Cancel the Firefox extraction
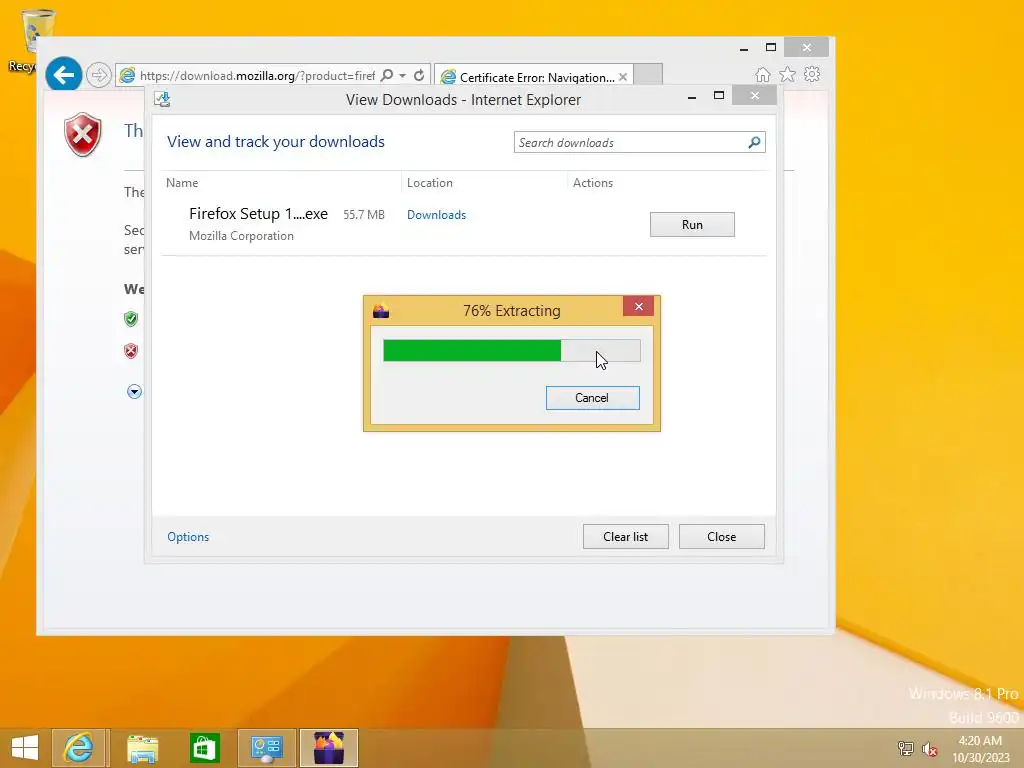This screenshot has width=1024, height=768. point(592,398)
